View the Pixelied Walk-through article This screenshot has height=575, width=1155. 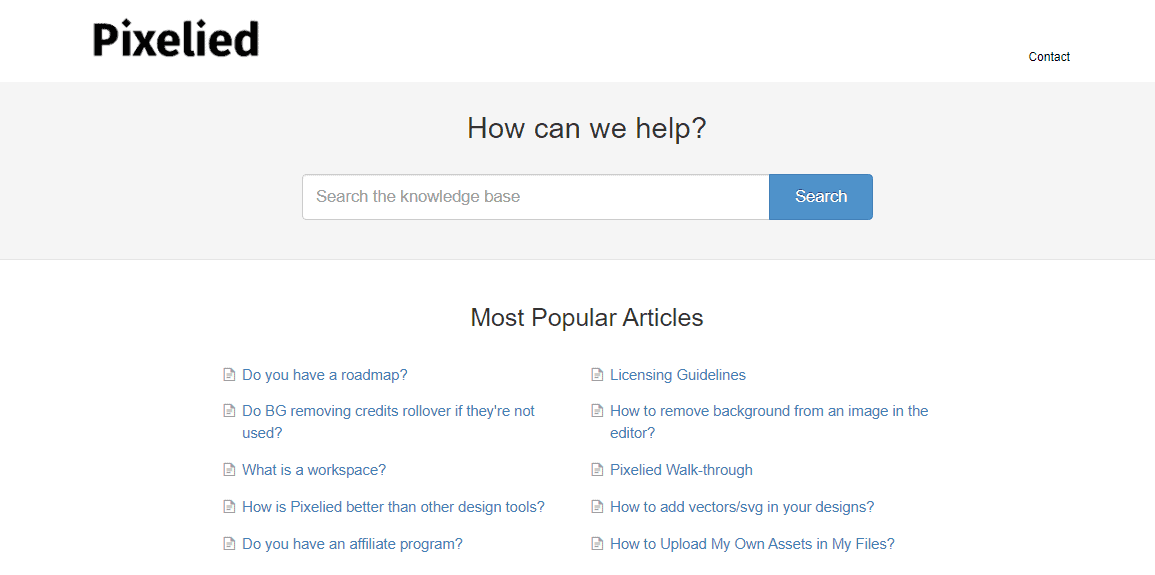click(x=681, y=470)
